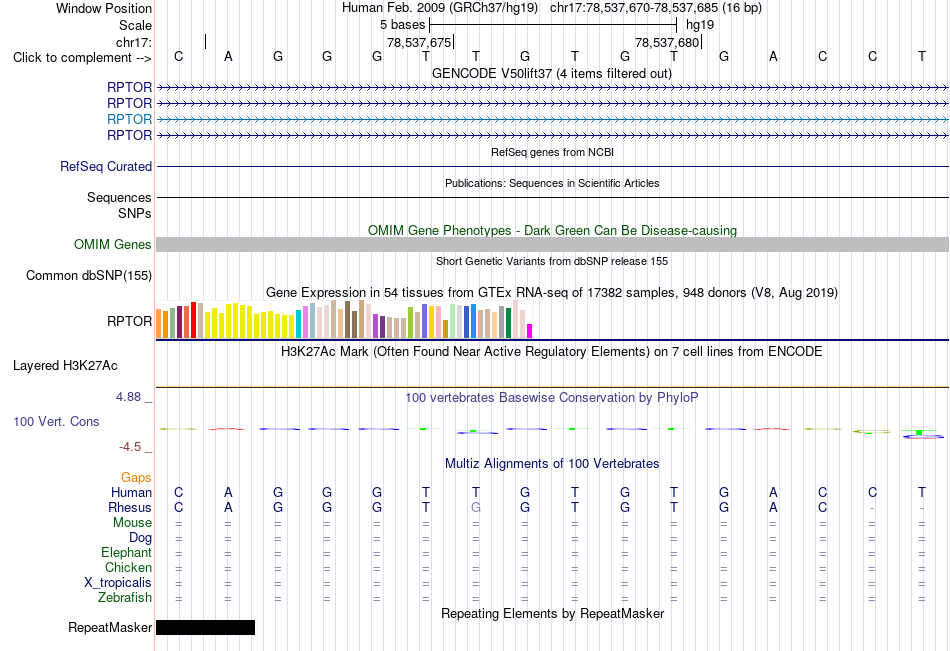Open GENCODE V50lift37 track title
The height and width of the screenshot is (651, 950).
pyautogui.click(x=551, y=73)
